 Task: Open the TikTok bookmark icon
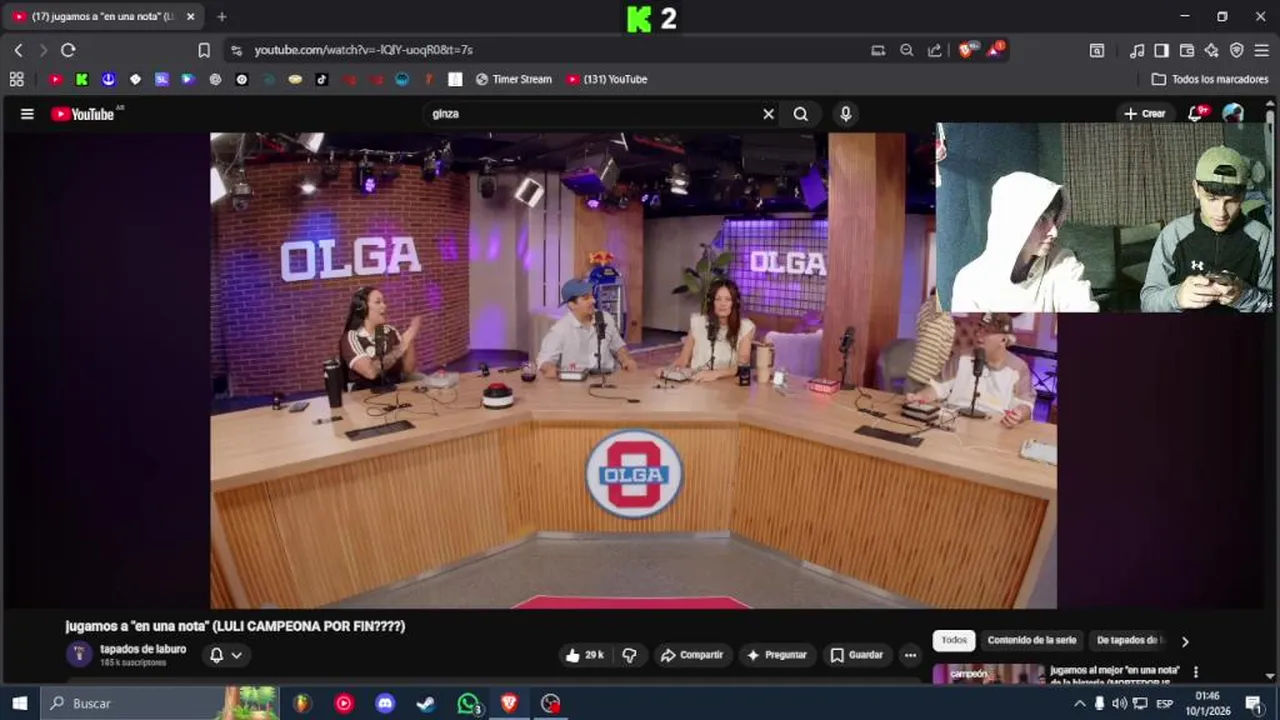321,79
